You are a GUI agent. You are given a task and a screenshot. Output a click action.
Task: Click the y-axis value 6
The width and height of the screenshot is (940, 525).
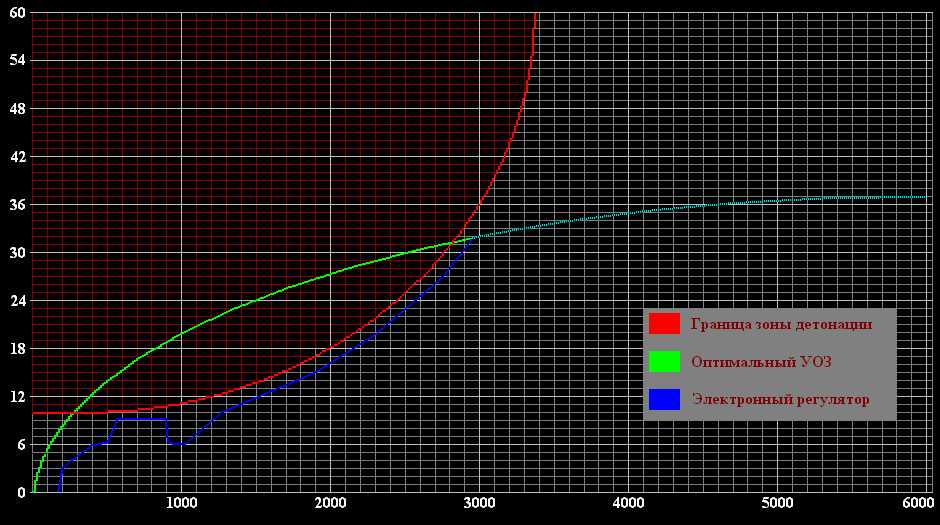click(x=21, y=444)
